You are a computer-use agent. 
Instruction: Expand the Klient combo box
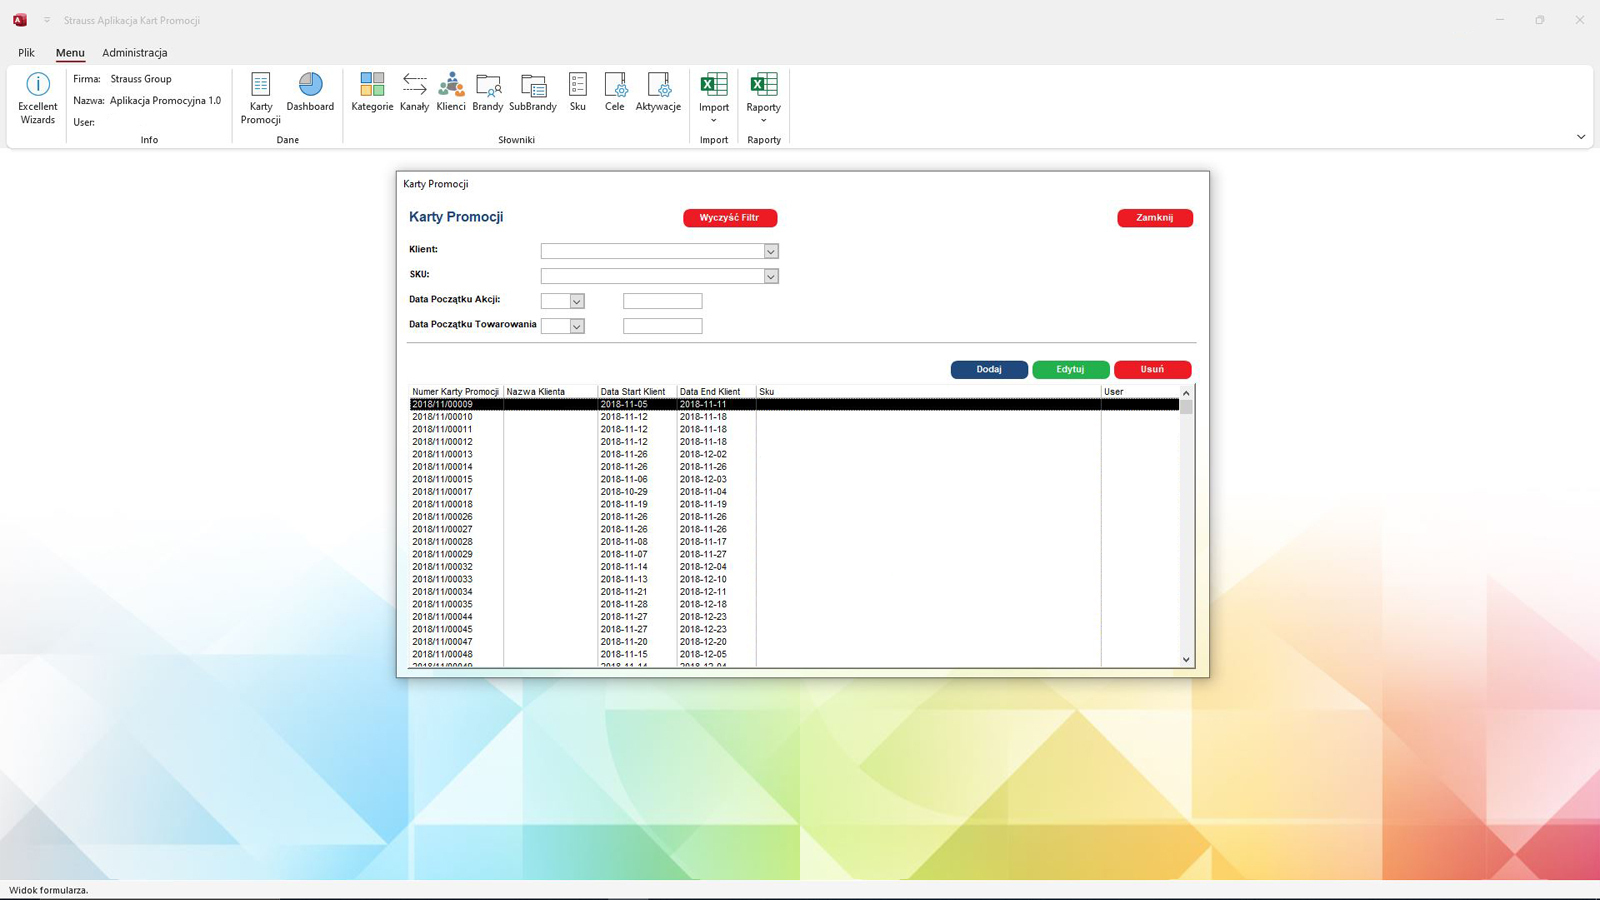(771, 252)
